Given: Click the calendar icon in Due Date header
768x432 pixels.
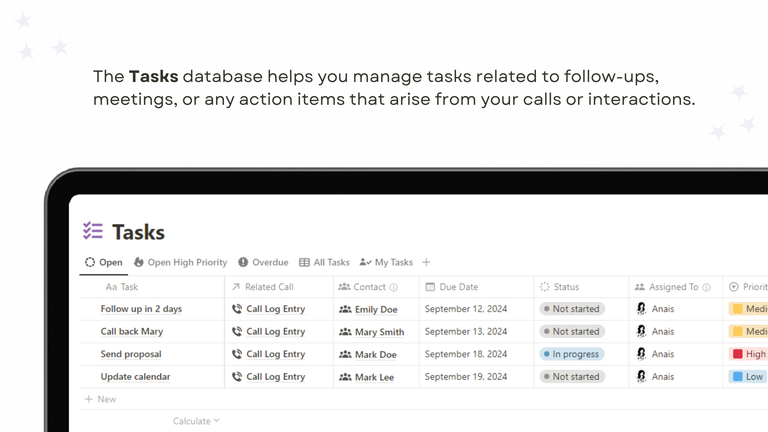Looking at the screenshot, I should [430, 287].
